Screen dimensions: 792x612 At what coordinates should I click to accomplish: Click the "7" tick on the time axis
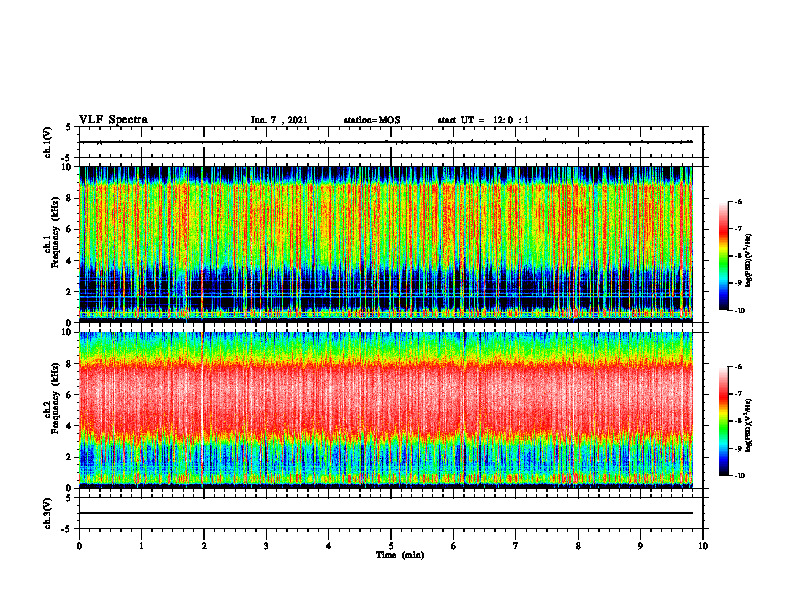(x=516, y=546)
